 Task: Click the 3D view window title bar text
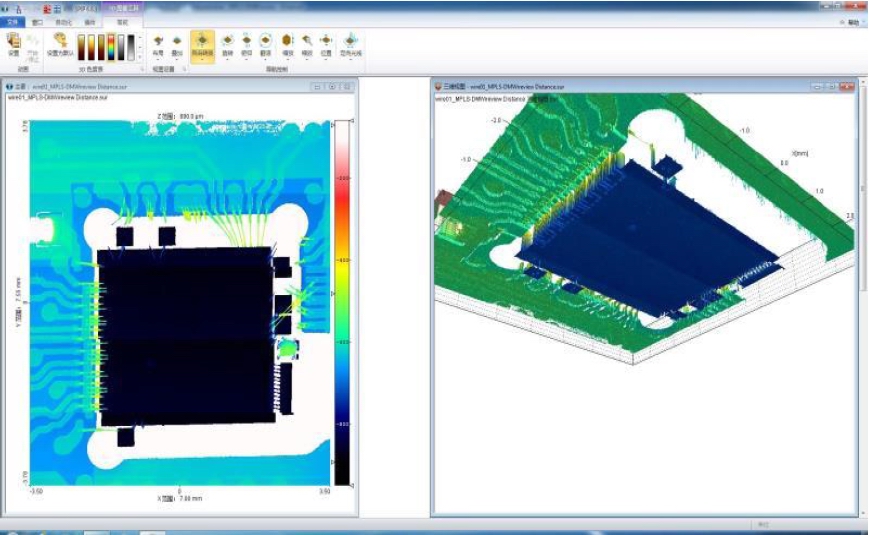tap(503, 87)
